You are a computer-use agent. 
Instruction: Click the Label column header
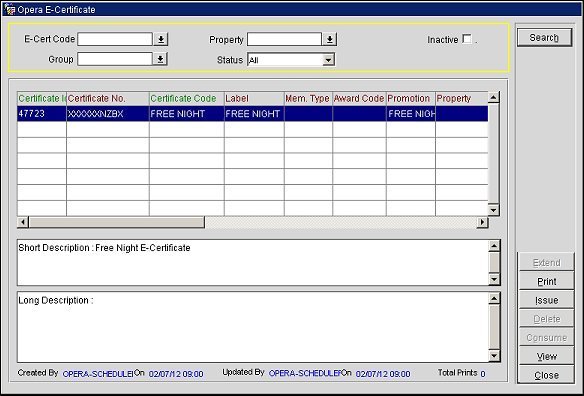(254, 98)
